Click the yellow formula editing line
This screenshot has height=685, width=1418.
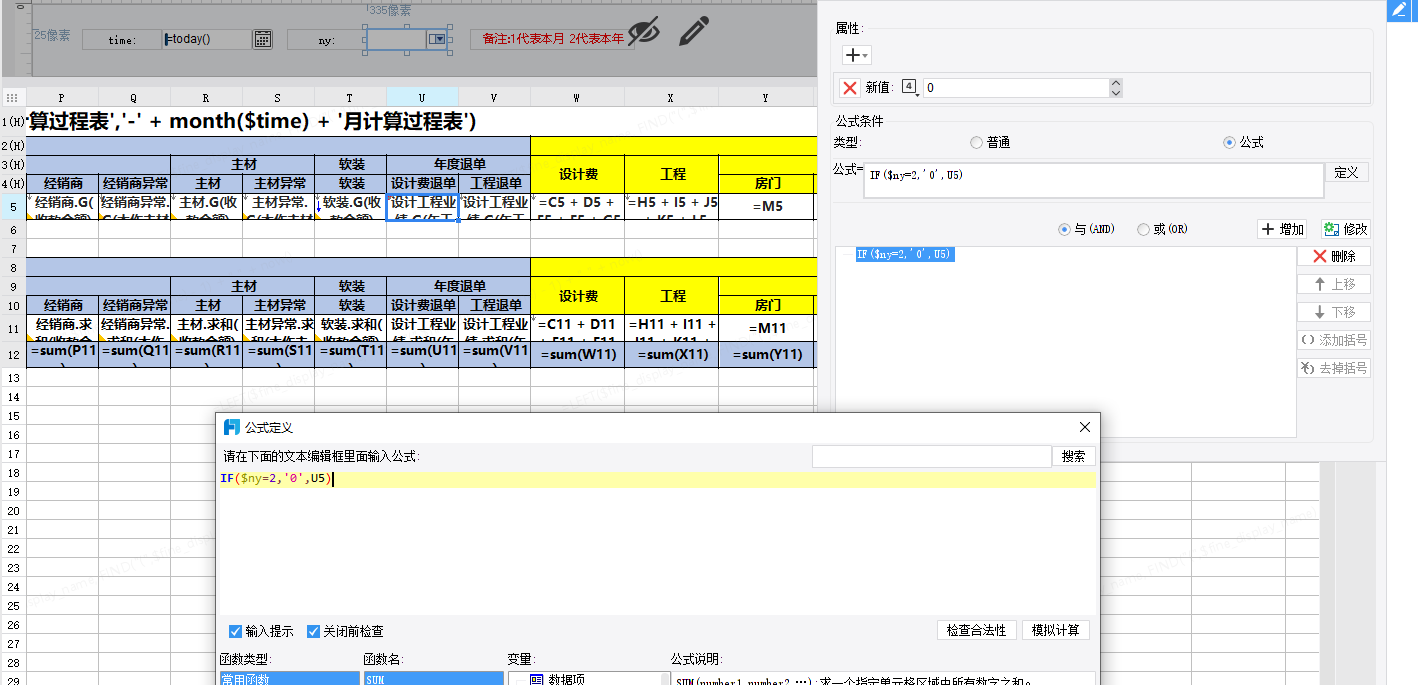(x=657, y=479)
